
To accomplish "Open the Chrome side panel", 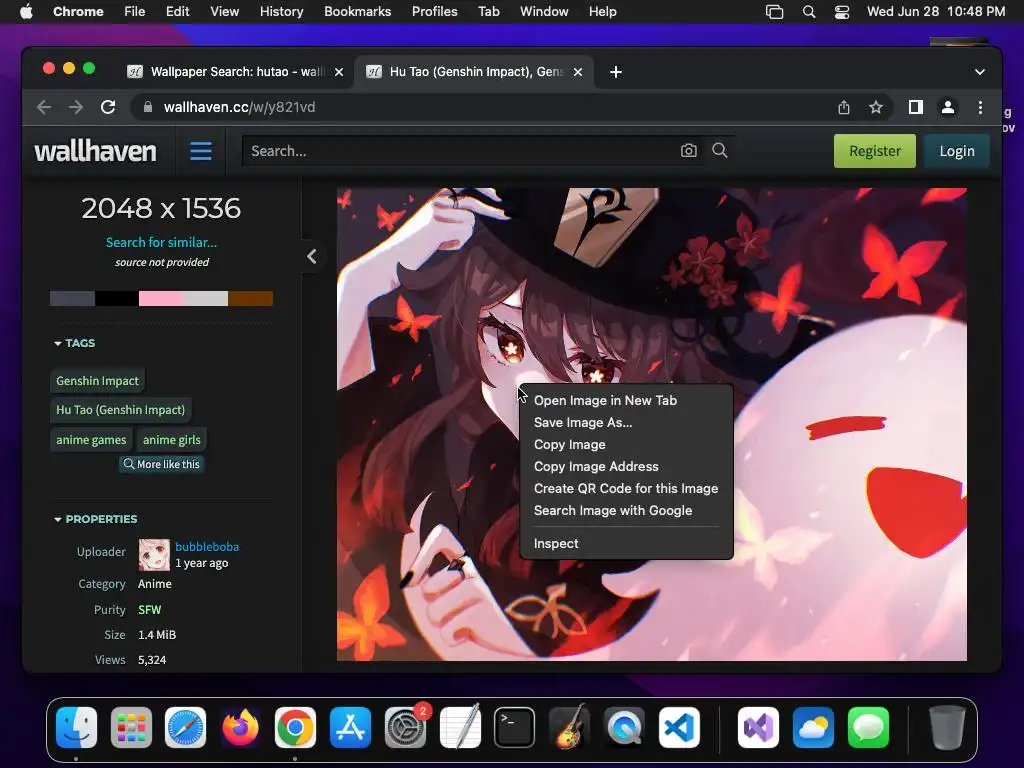I will coord(916,107).
